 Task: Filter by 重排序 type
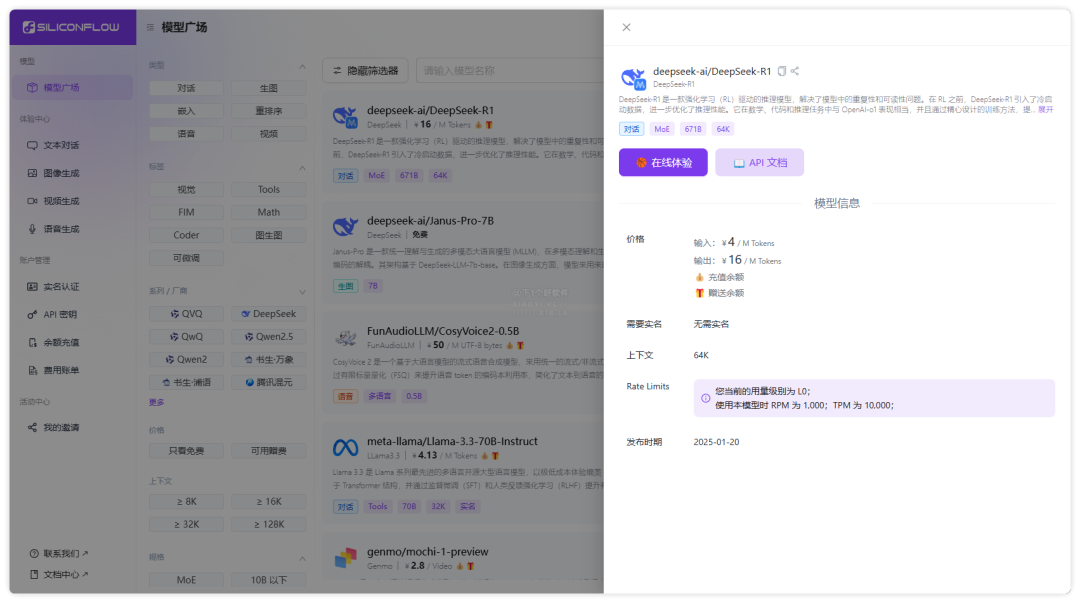coord(269,111)
